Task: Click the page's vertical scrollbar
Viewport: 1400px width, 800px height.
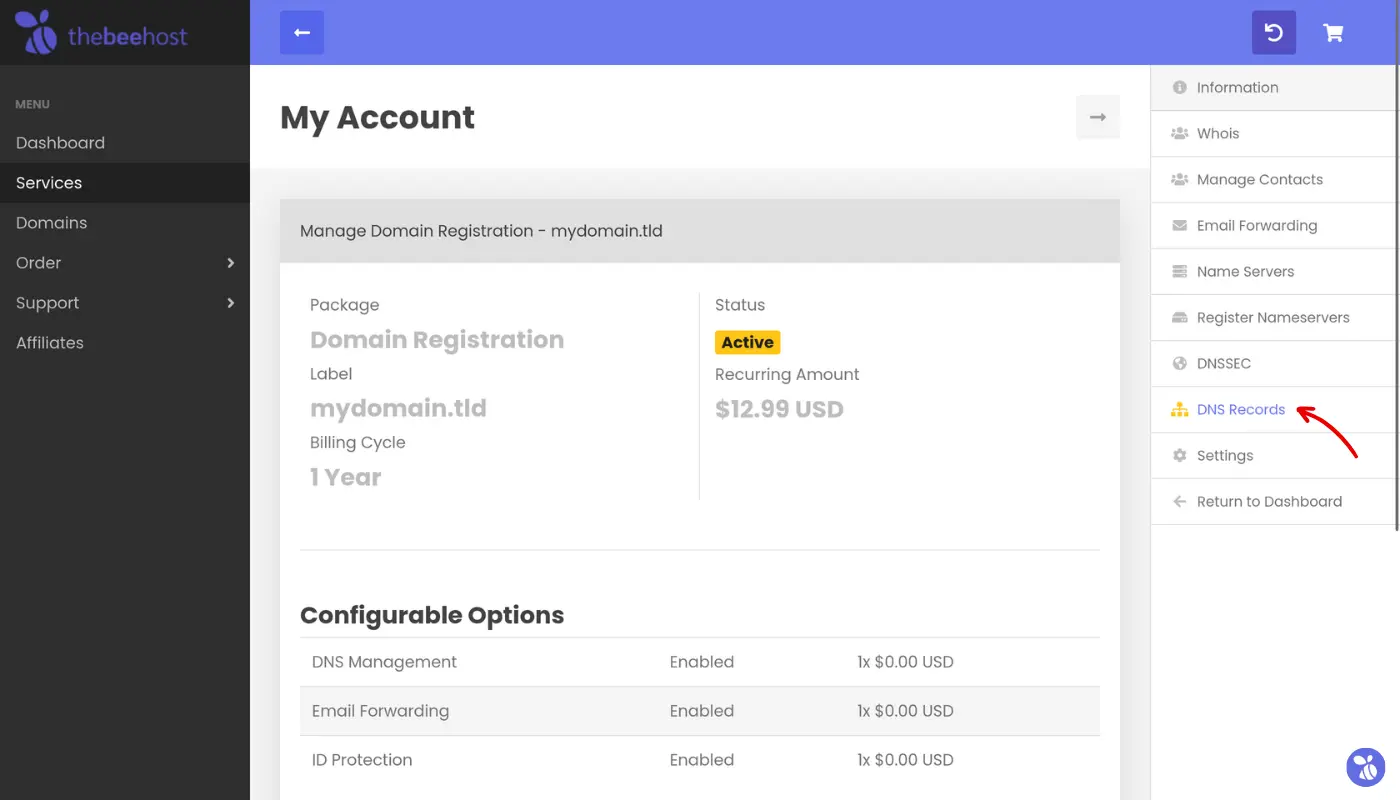Action: click(1396, 300)
